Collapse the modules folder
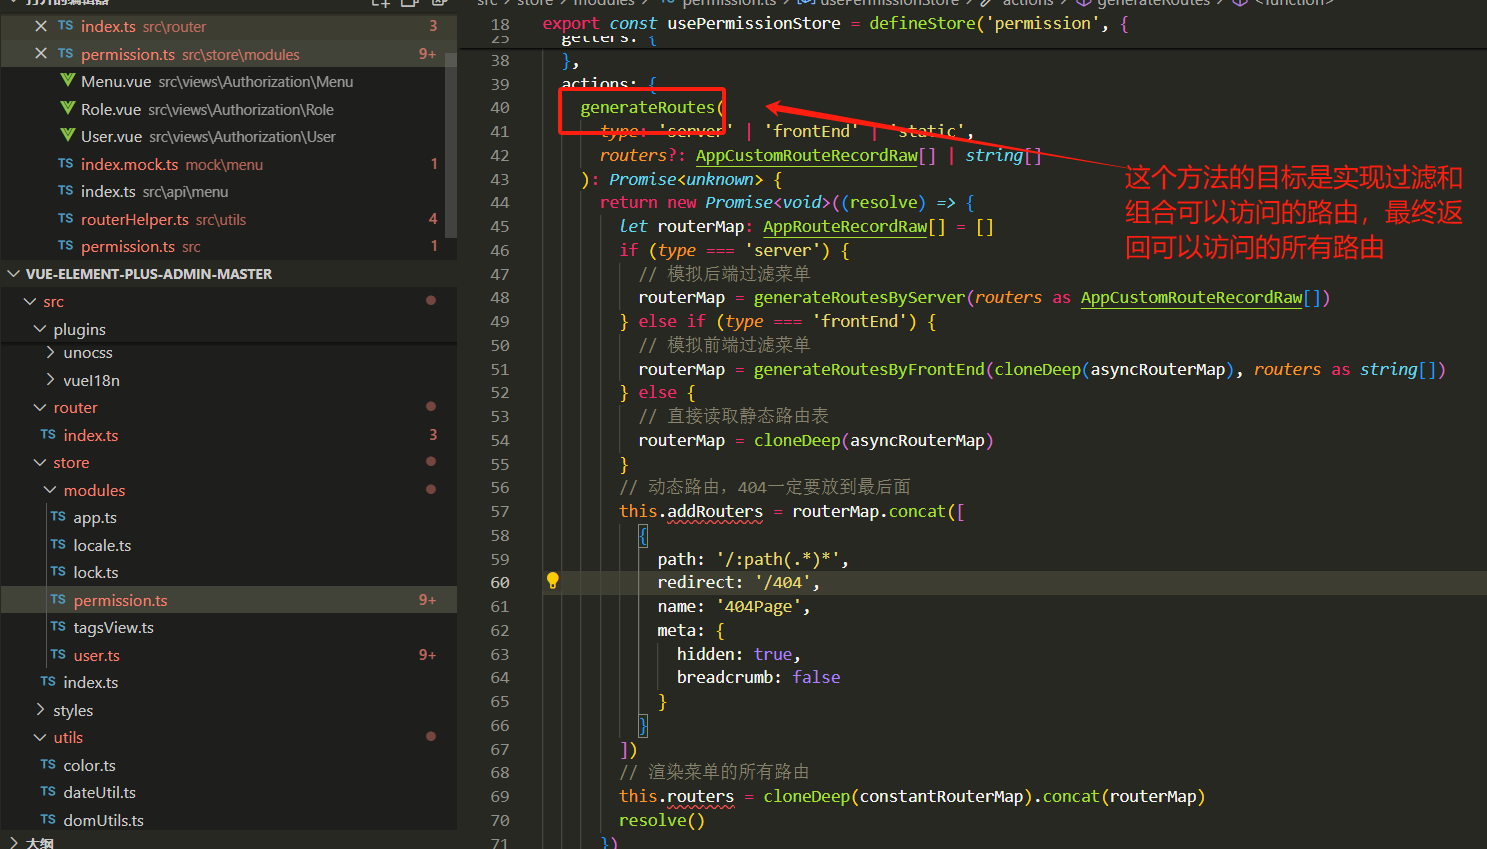1487x849 pixels. [50, 490]
